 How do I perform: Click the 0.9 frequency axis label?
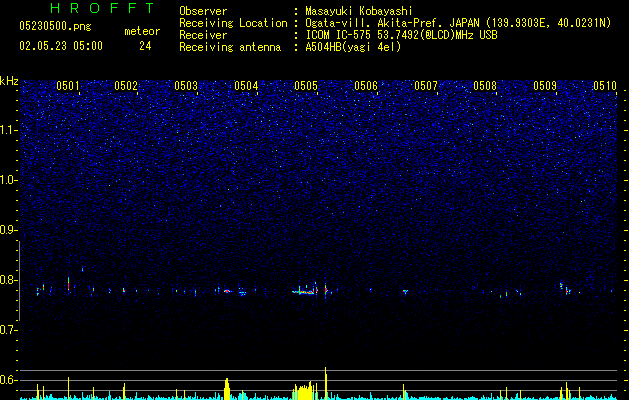point(8,230)
